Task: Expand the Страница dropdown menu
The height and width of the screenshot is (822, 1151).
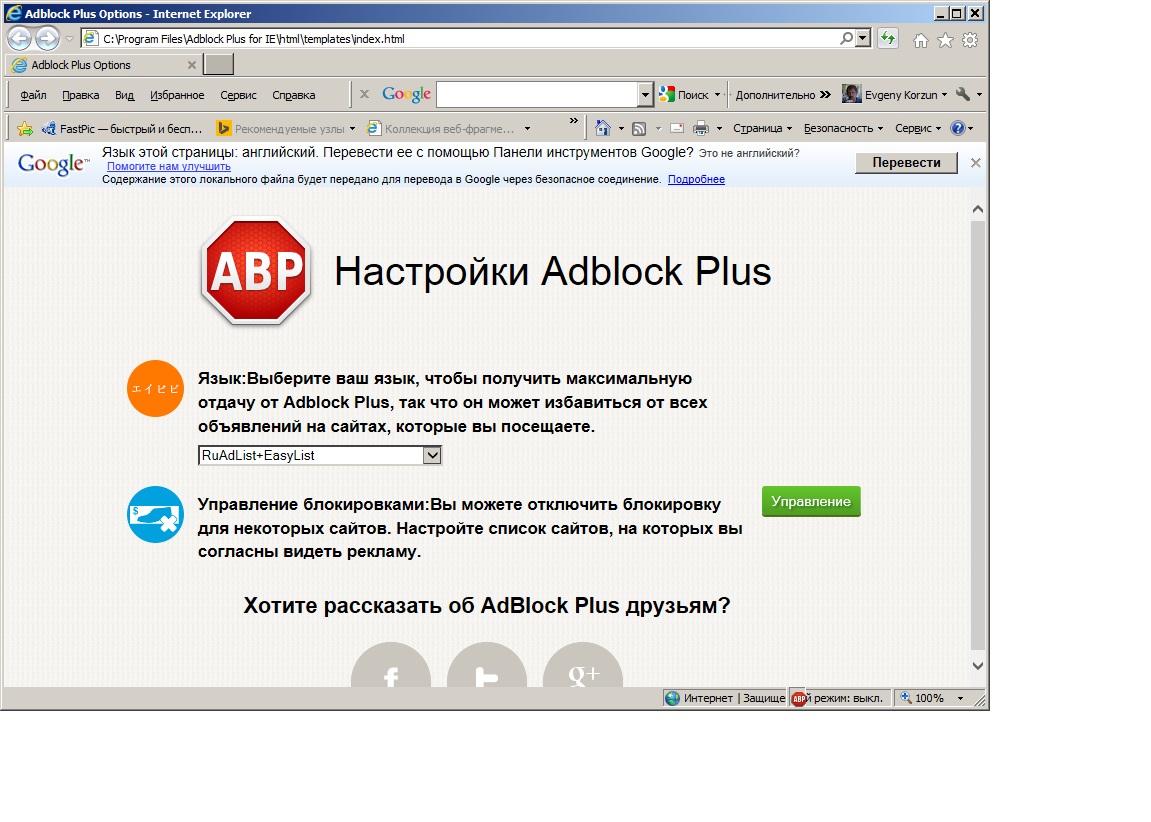Action: click(762, 128)
